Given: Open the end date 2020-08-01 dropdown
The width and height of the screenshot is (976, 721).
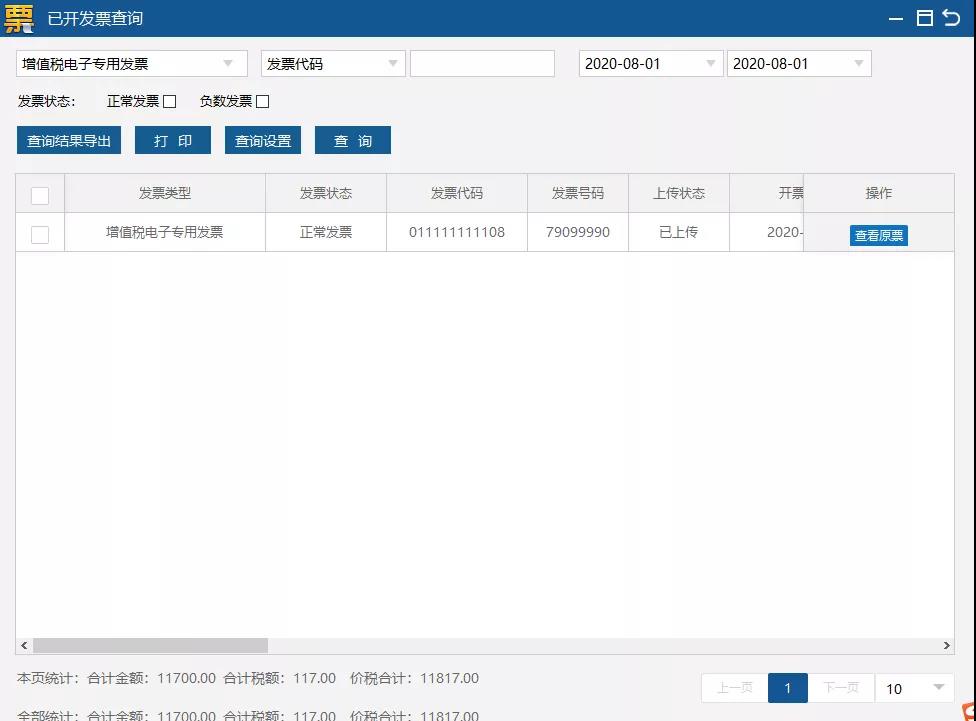Looking at the screenshot, I should (858, 62).
